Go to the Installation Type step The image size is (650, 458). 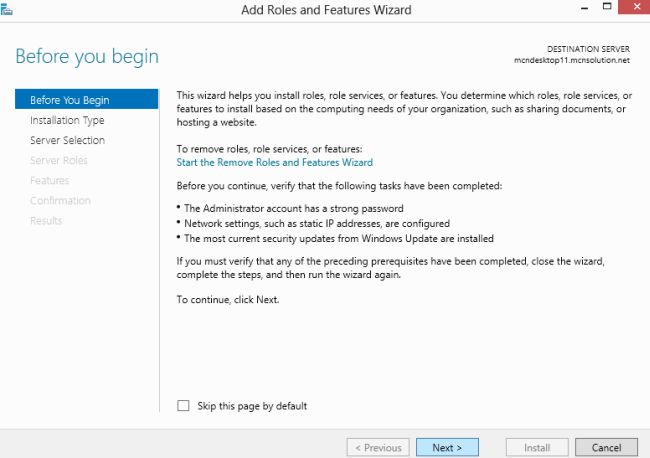point(67,120)
